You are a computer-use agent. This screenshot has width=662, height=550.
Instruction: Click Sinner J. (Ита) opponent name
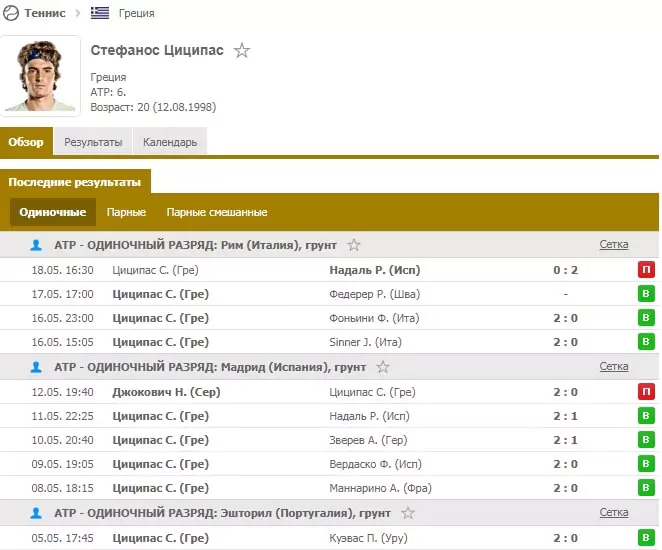point(365,342)
